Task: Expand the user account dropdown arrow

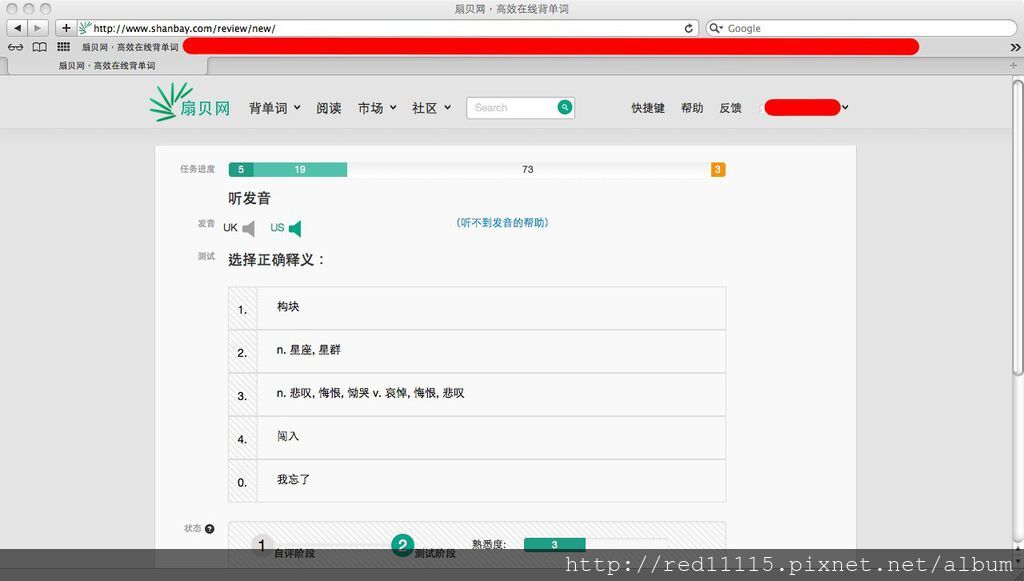Action: tap(845, 107)
